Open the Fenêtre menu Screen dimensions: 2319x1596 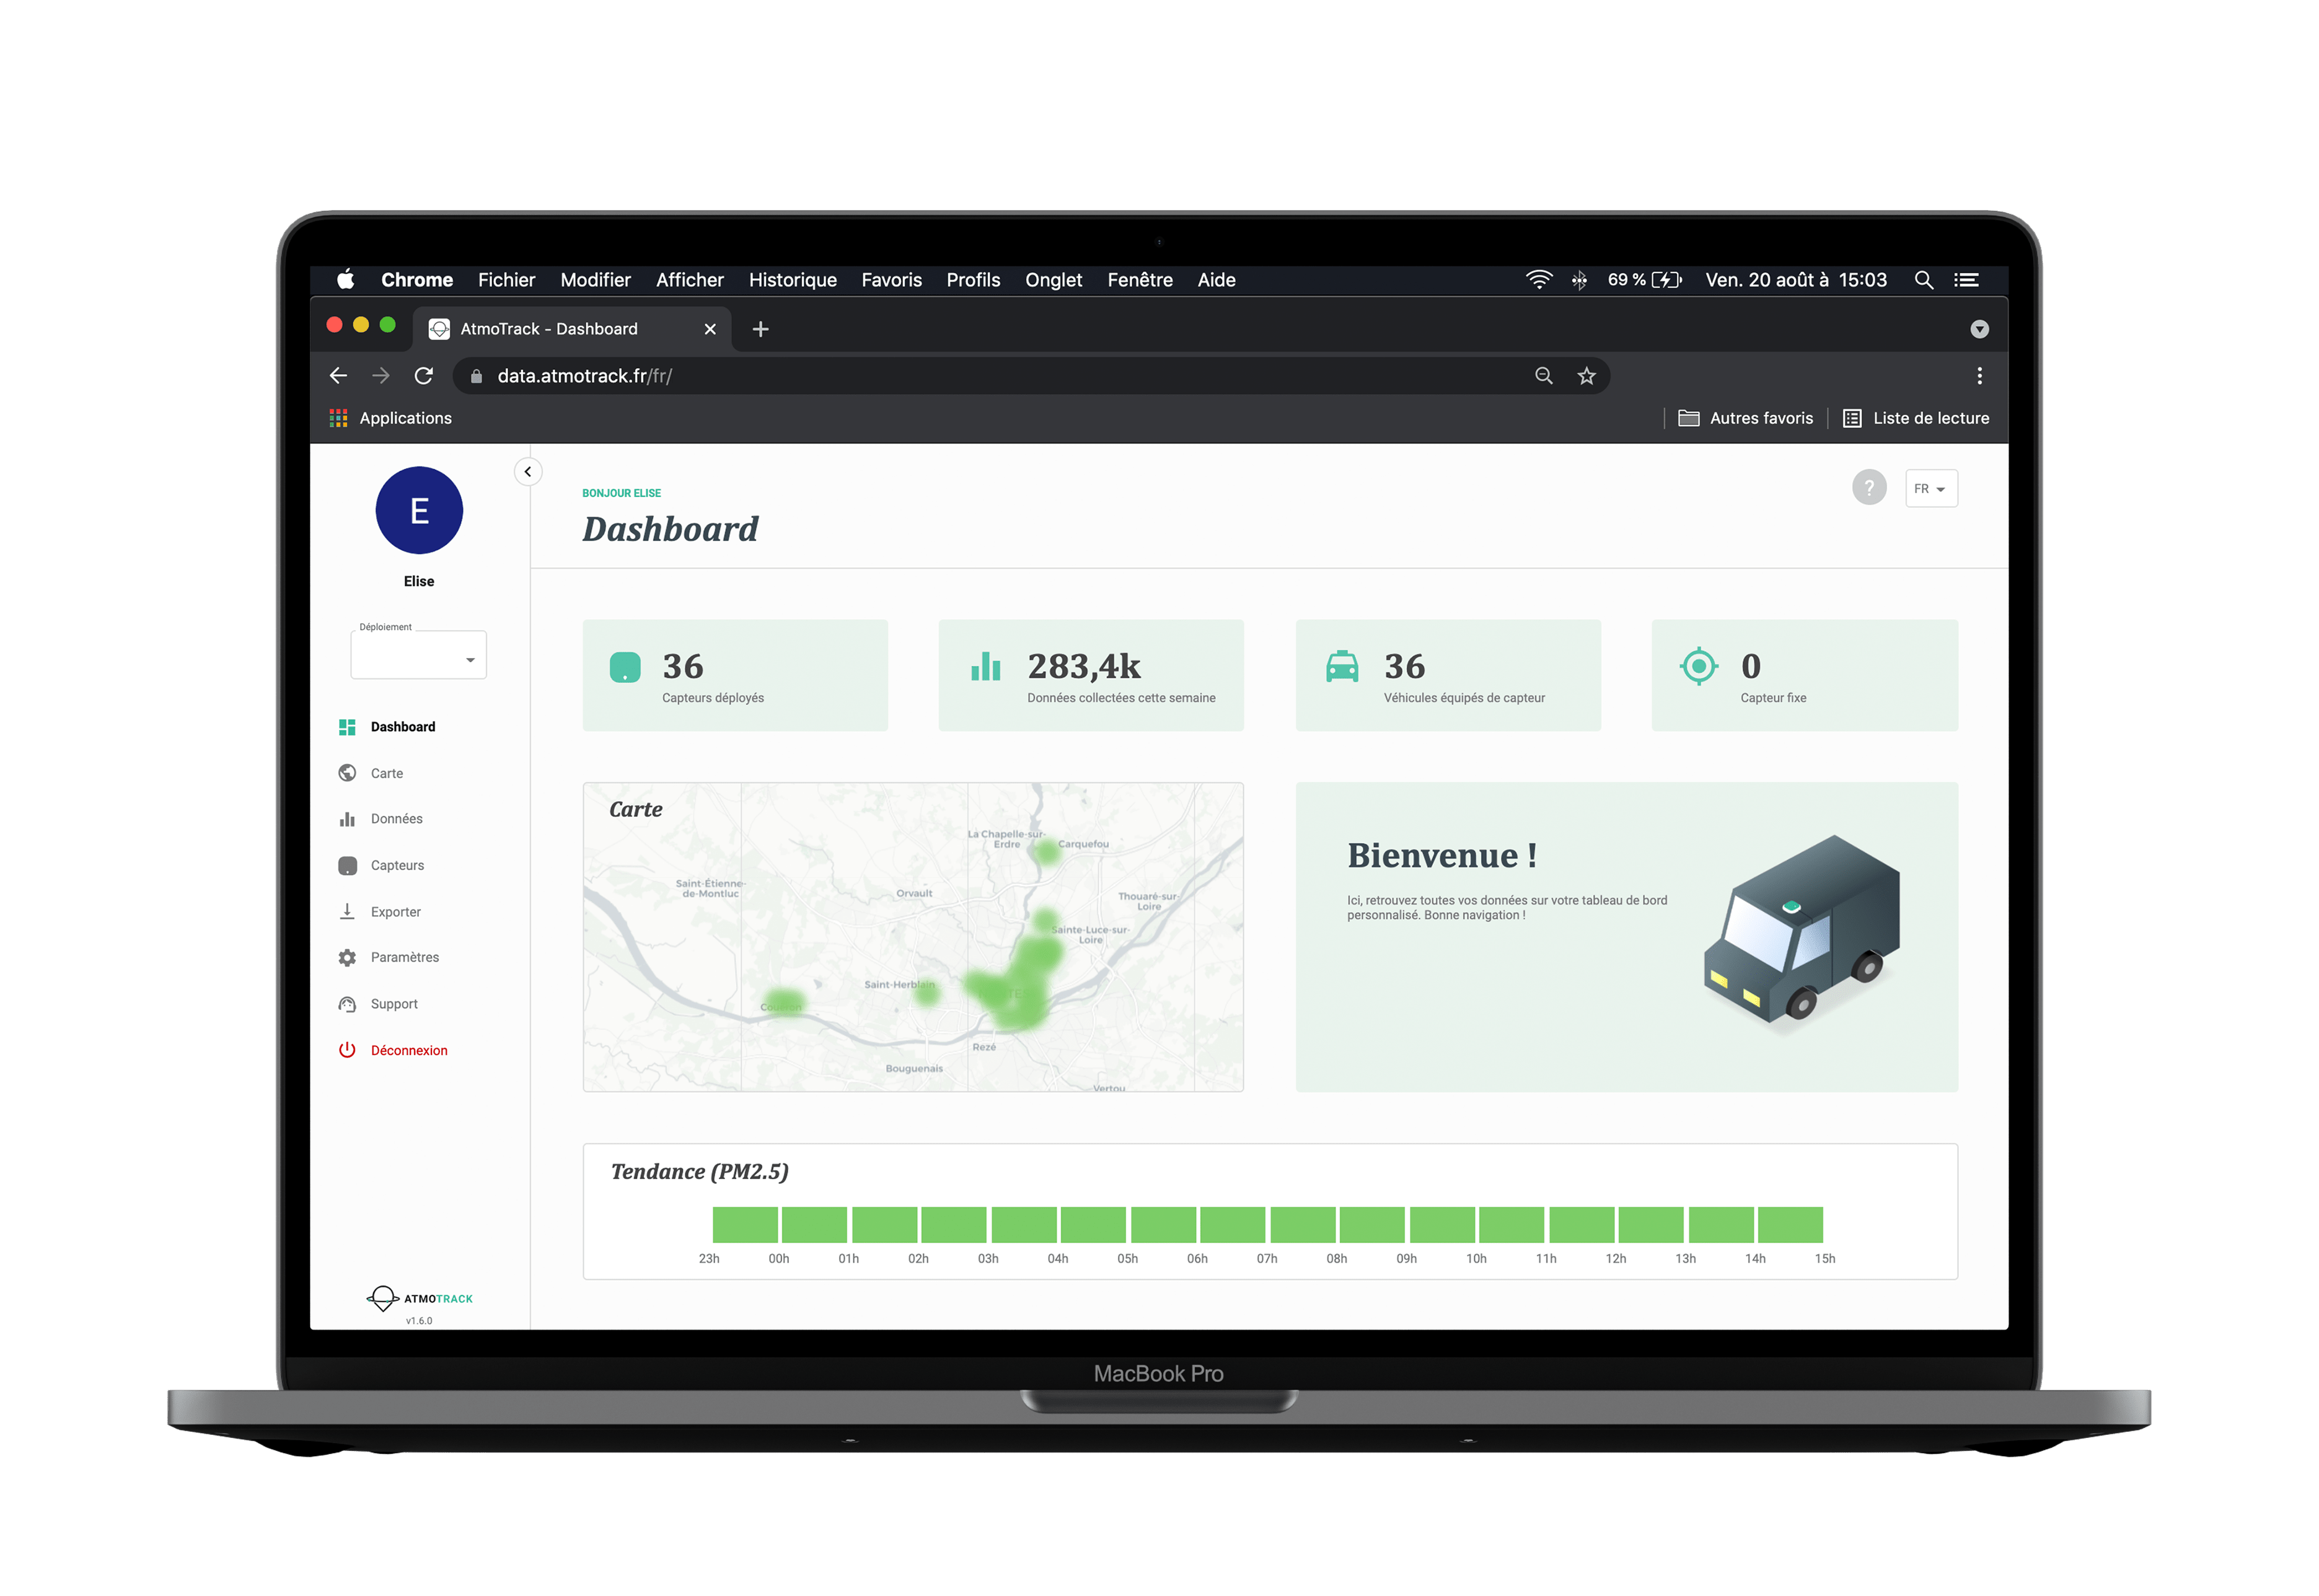[1139, 280]
